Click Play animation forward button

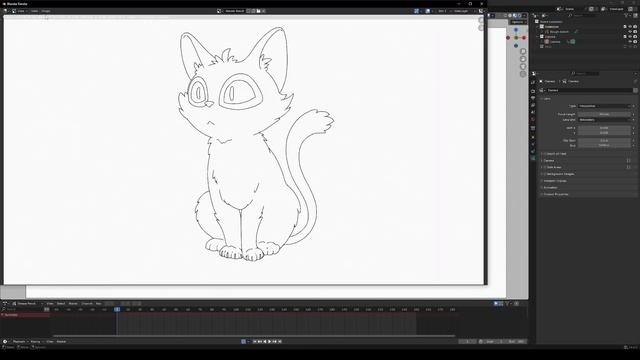(x=269, y=342)
